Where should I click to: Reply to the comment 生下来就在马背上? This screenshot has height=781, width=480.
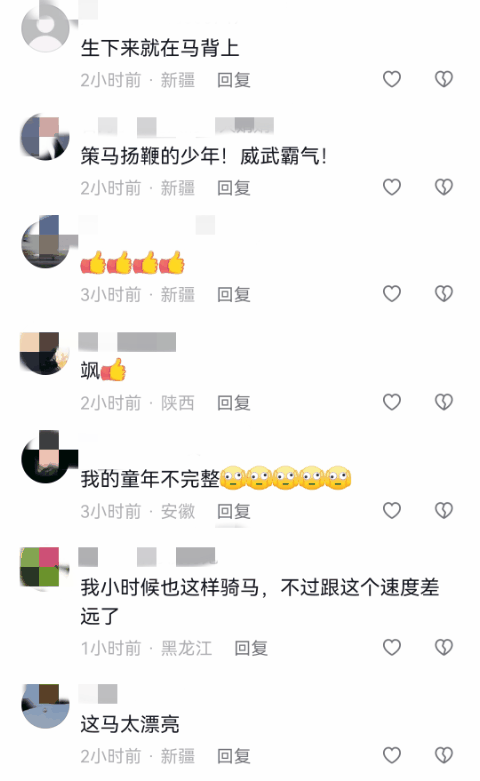(x=234, y=80)
